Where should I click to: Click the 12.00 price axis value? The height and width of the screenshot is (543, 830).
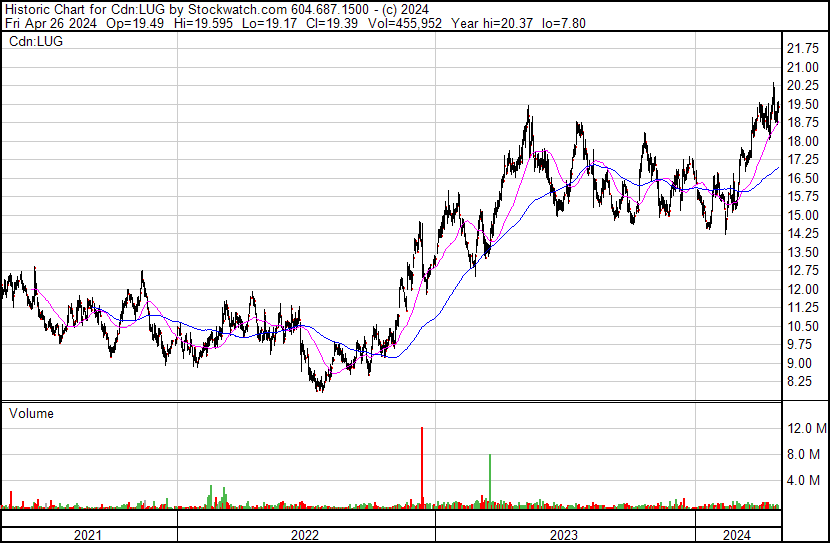click(803, 289)
